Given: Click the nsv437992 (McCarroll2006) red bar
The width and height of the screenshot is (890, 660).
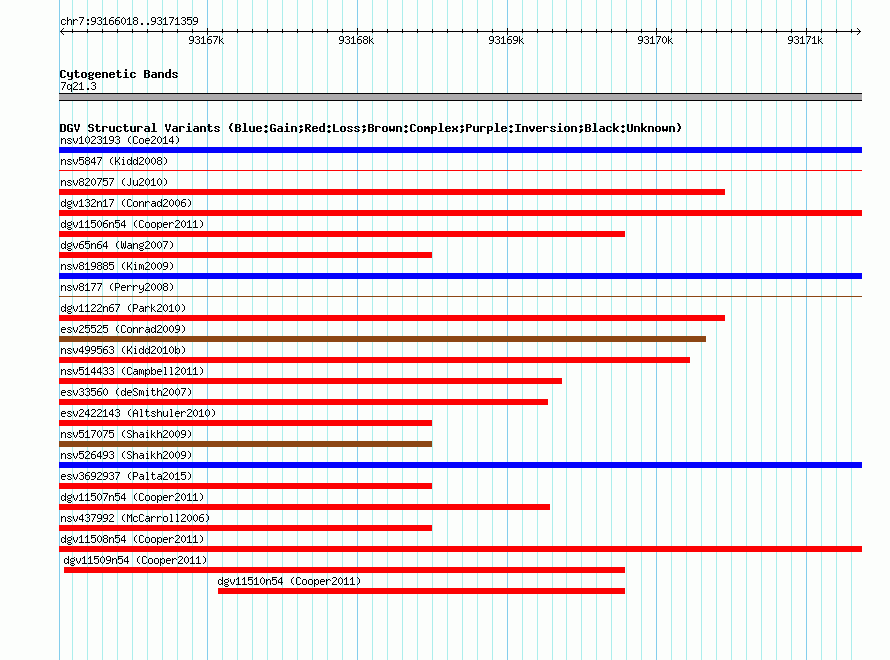Looking at the screenshot, I should pos(245,528).
